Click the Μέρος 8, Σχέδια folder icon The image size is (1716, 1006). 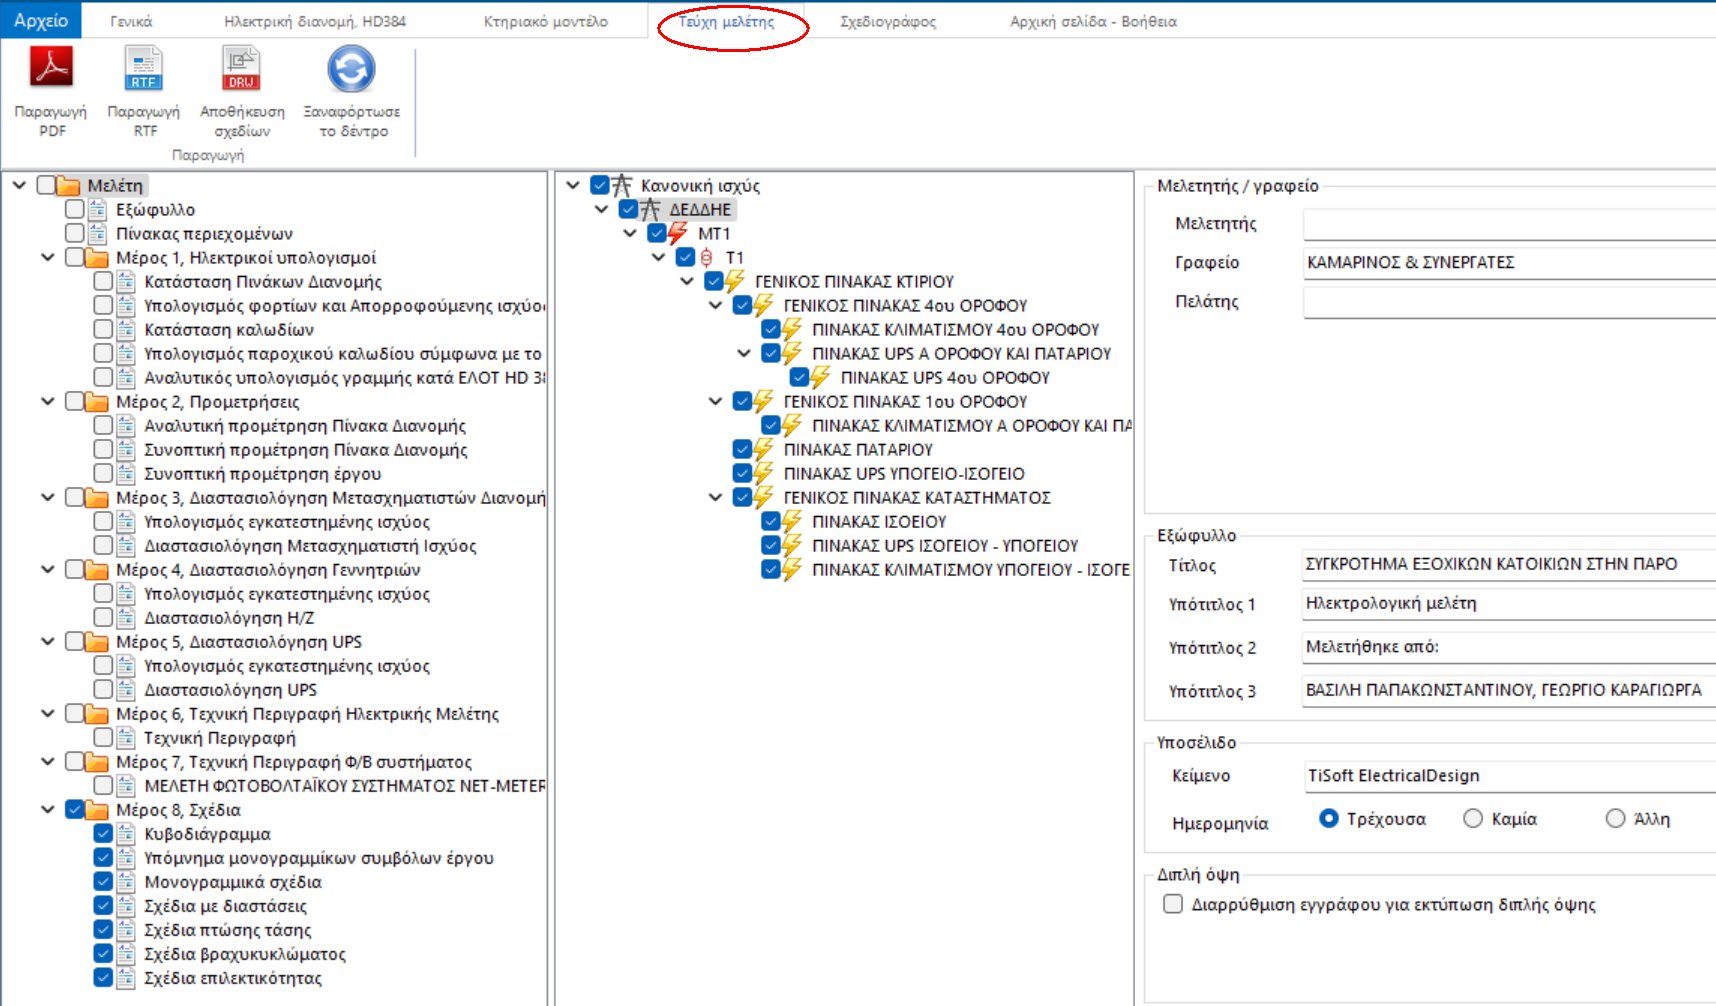tap(97, 810)
